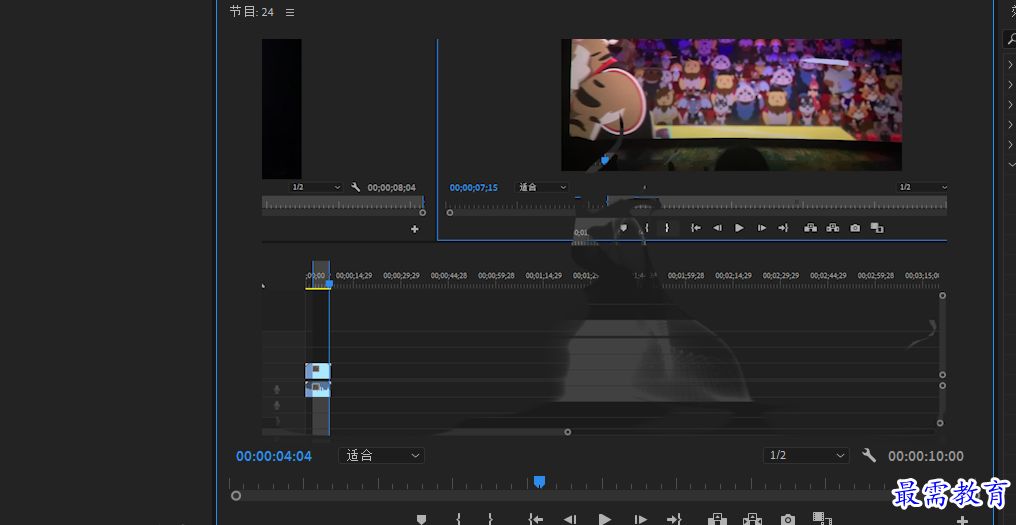Click small step-back button in recorded preview
Image resolution: width=1016 pixels, height=525 pixels.
tap(717, 228)
